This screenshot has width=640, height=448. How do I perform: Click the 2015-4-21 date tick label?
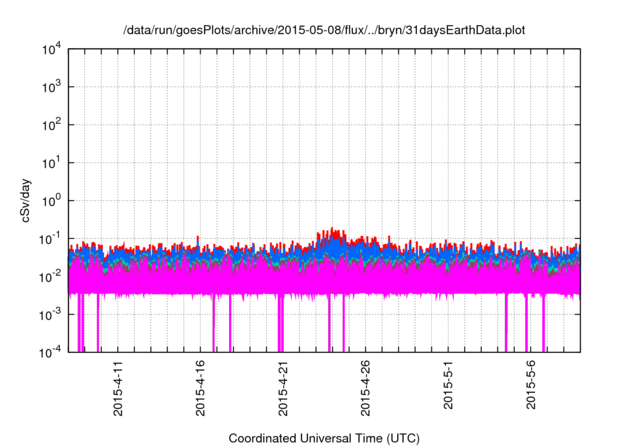click(283, 388)
